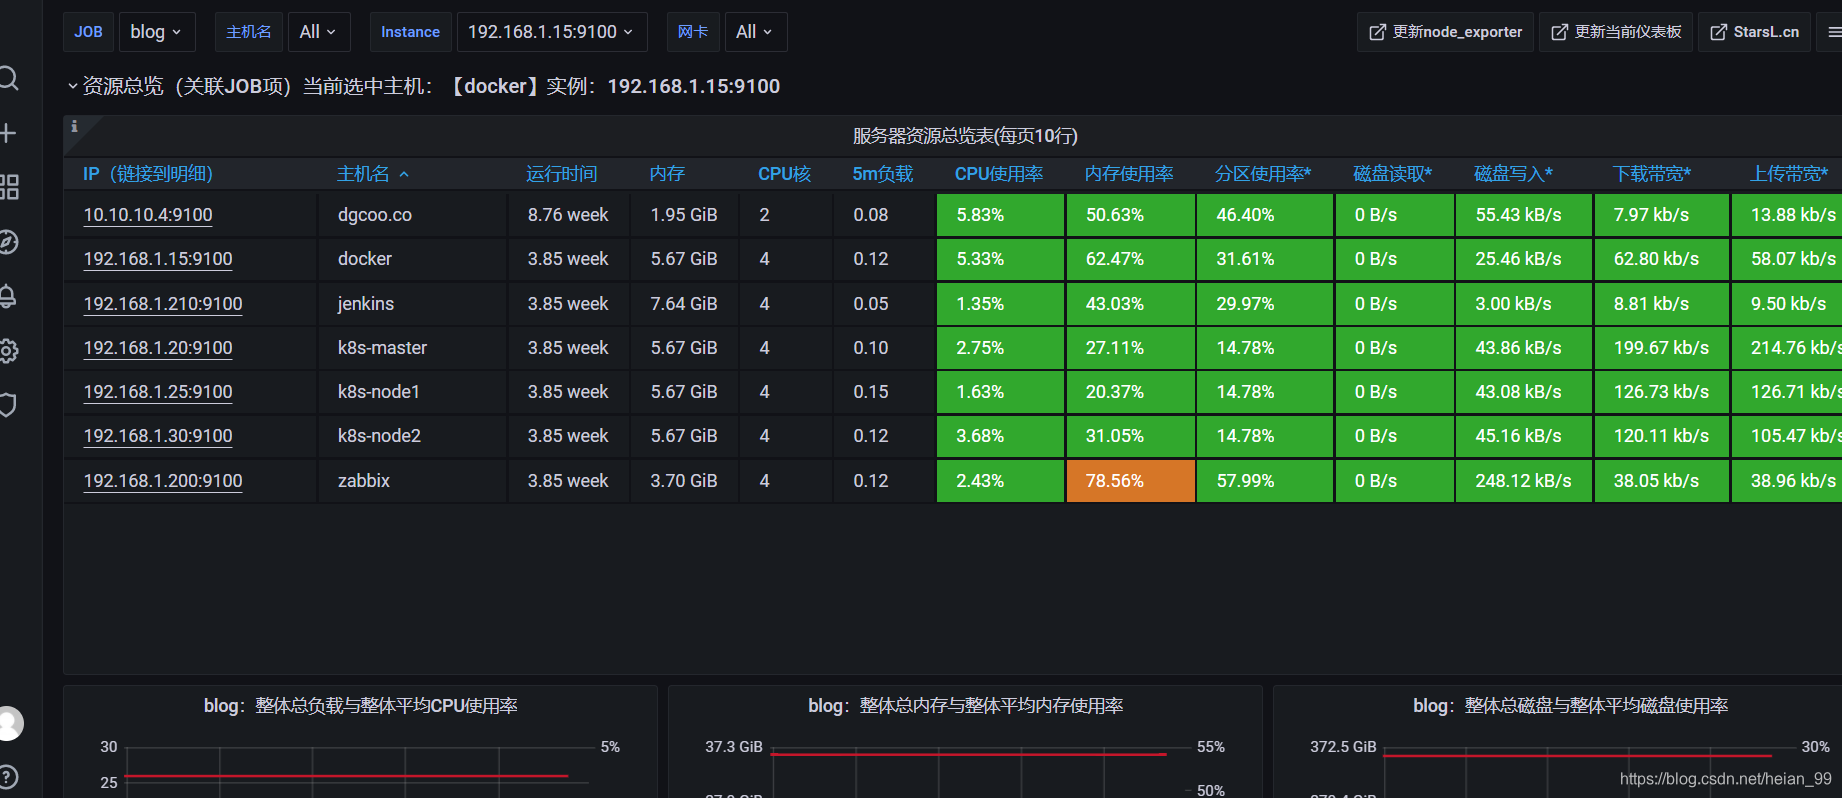This screenshot has height=798, width=1842.
Task: Click the panel info 'i' icon
Action: point(74,126)
